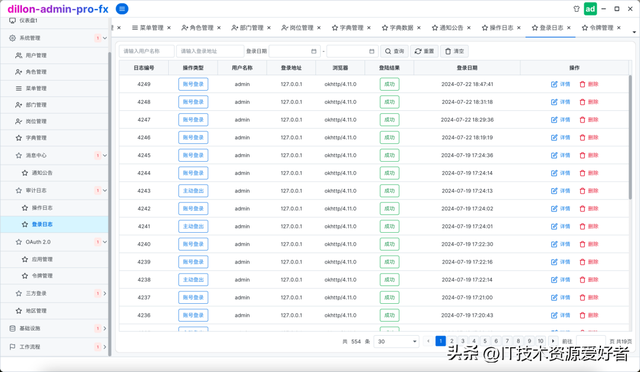Open the end date calendar icon
640x372 pixels.
[x=371, y=51]
